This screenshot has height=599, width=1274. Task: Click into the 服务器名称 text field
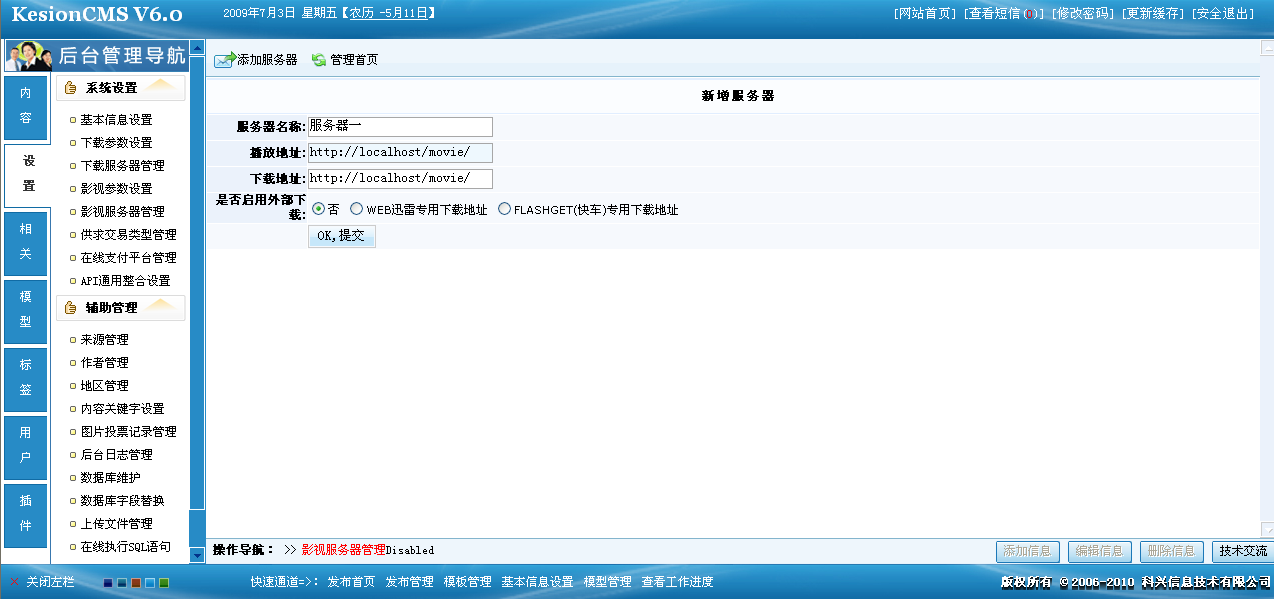tap(400, 127)
